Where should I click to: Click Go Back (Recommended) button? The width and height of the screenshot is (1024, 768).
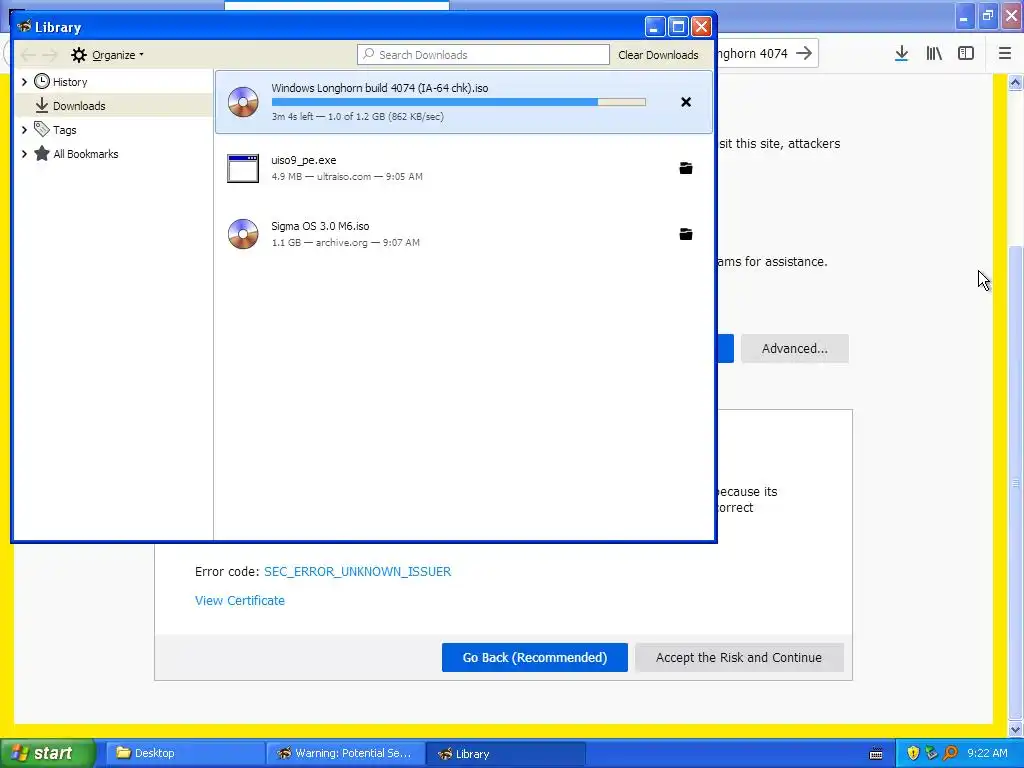(535, 658)
